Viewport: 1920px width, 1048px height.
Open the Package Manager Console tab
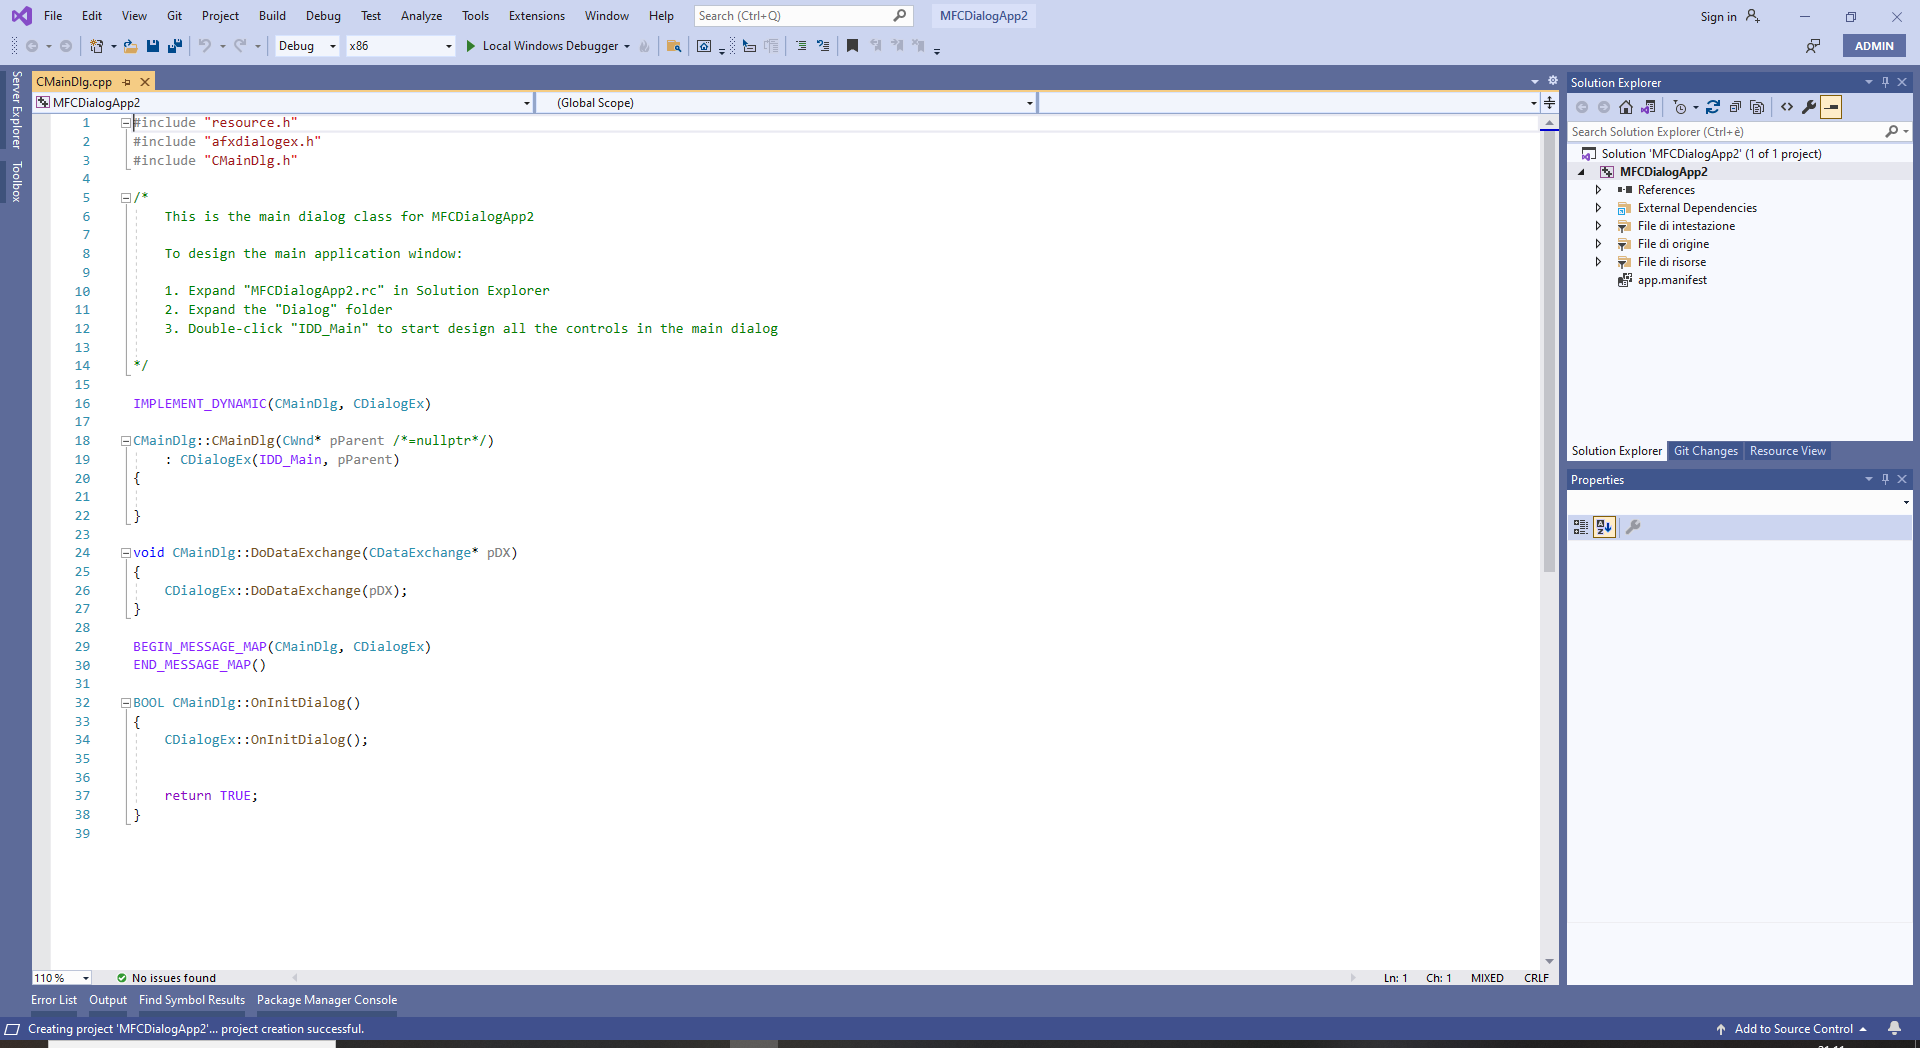tap(327, 1000)
